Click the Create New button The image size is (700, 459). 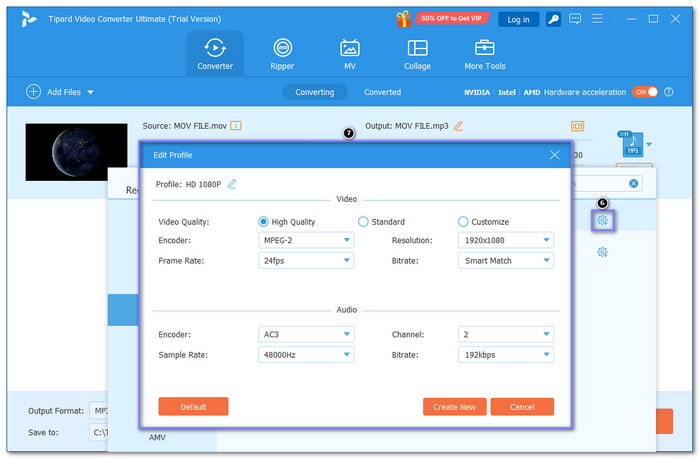point(454,407)
